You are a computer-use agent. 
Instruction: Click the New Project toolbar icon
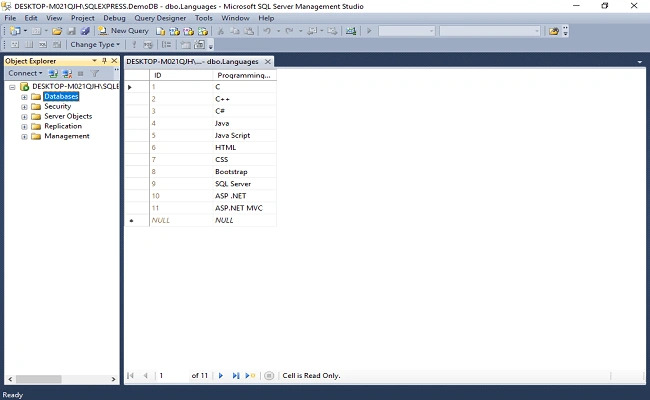click(15, 31)
